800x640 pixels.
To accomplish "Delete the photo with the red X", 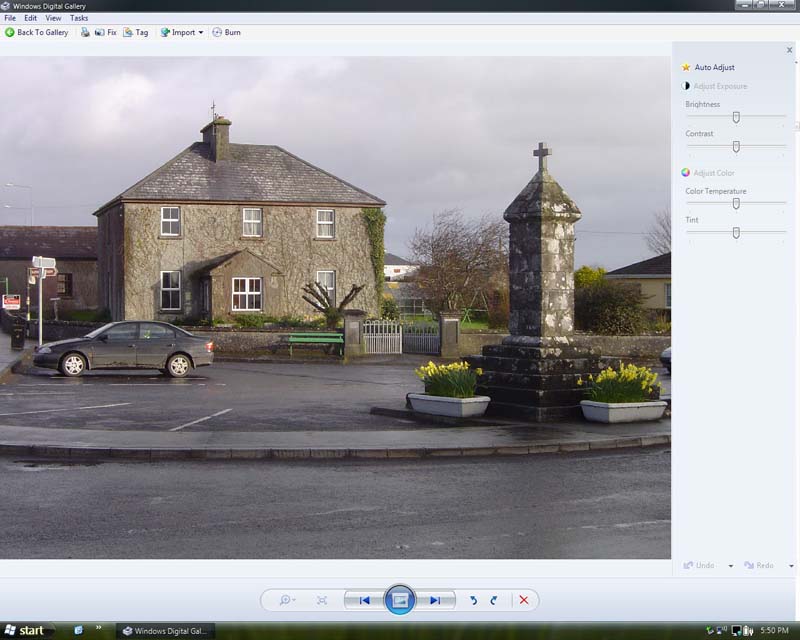I will [x=523, y=600].
